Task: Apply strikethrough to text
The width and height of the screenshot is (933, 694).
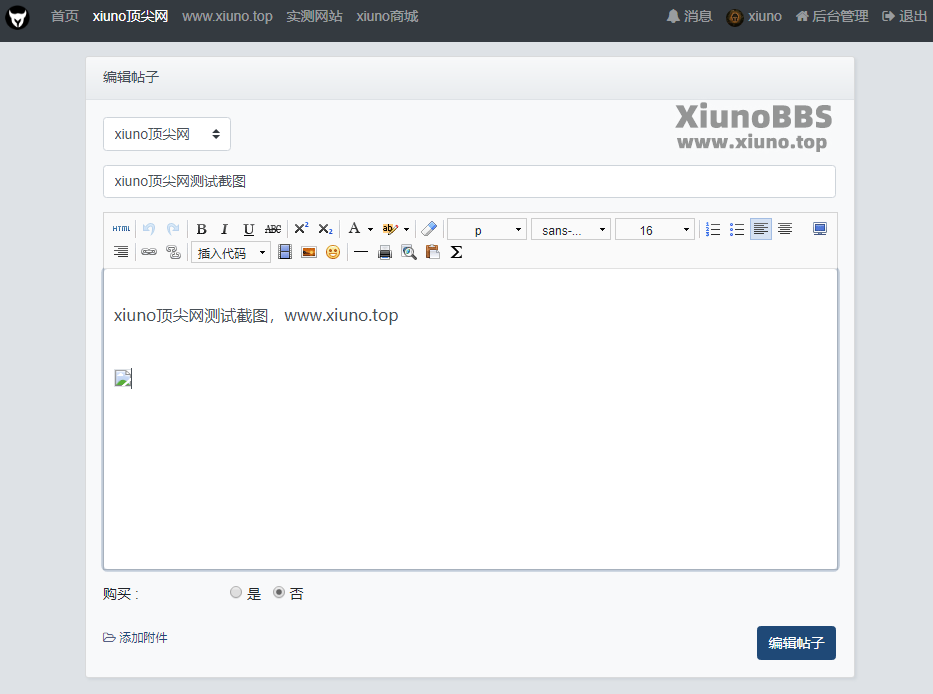Action: [273, 229]
